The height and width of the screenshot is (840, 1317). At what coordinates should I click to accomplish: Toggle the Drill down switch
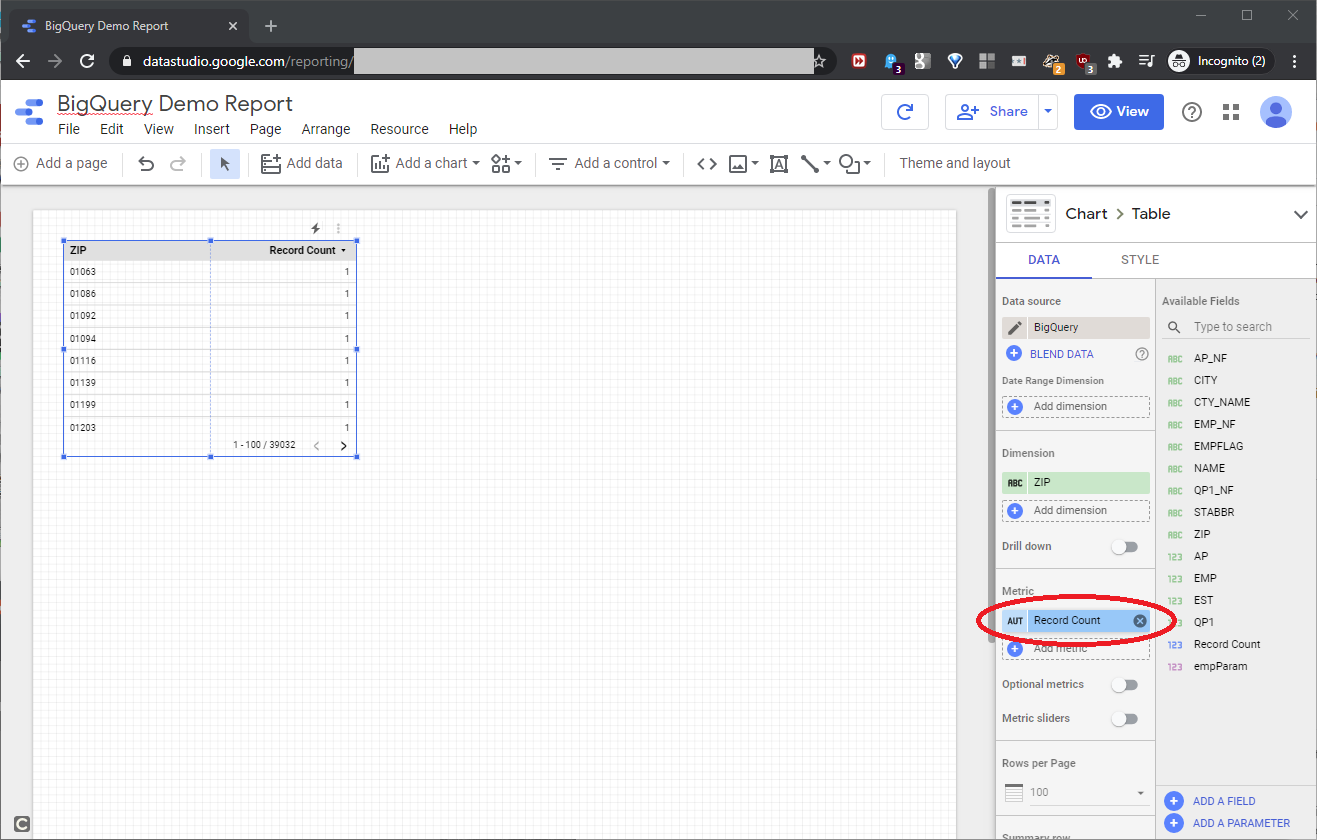coord(1125,547)
